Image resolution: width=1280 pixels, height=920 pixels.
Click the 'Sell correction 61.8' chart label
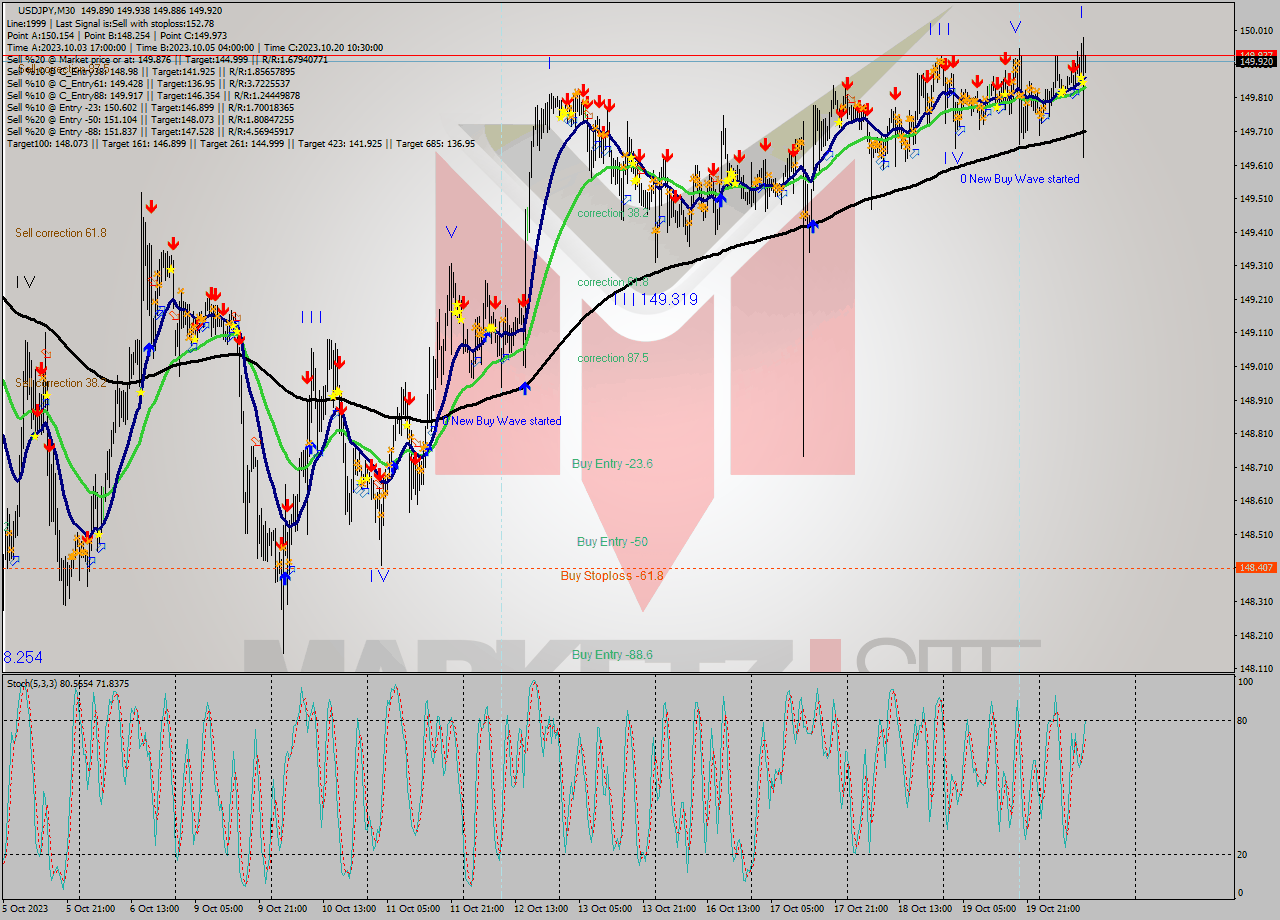coord(61,233)
